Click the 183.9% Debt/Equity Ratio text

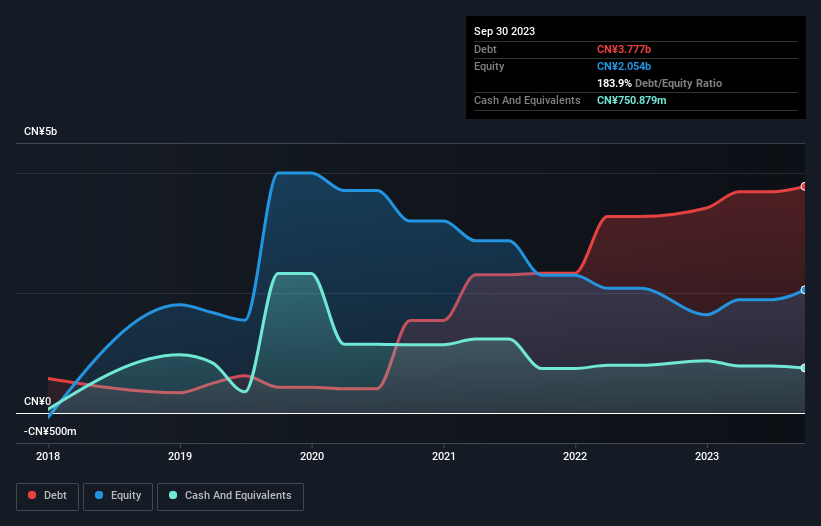coord(659,83)
